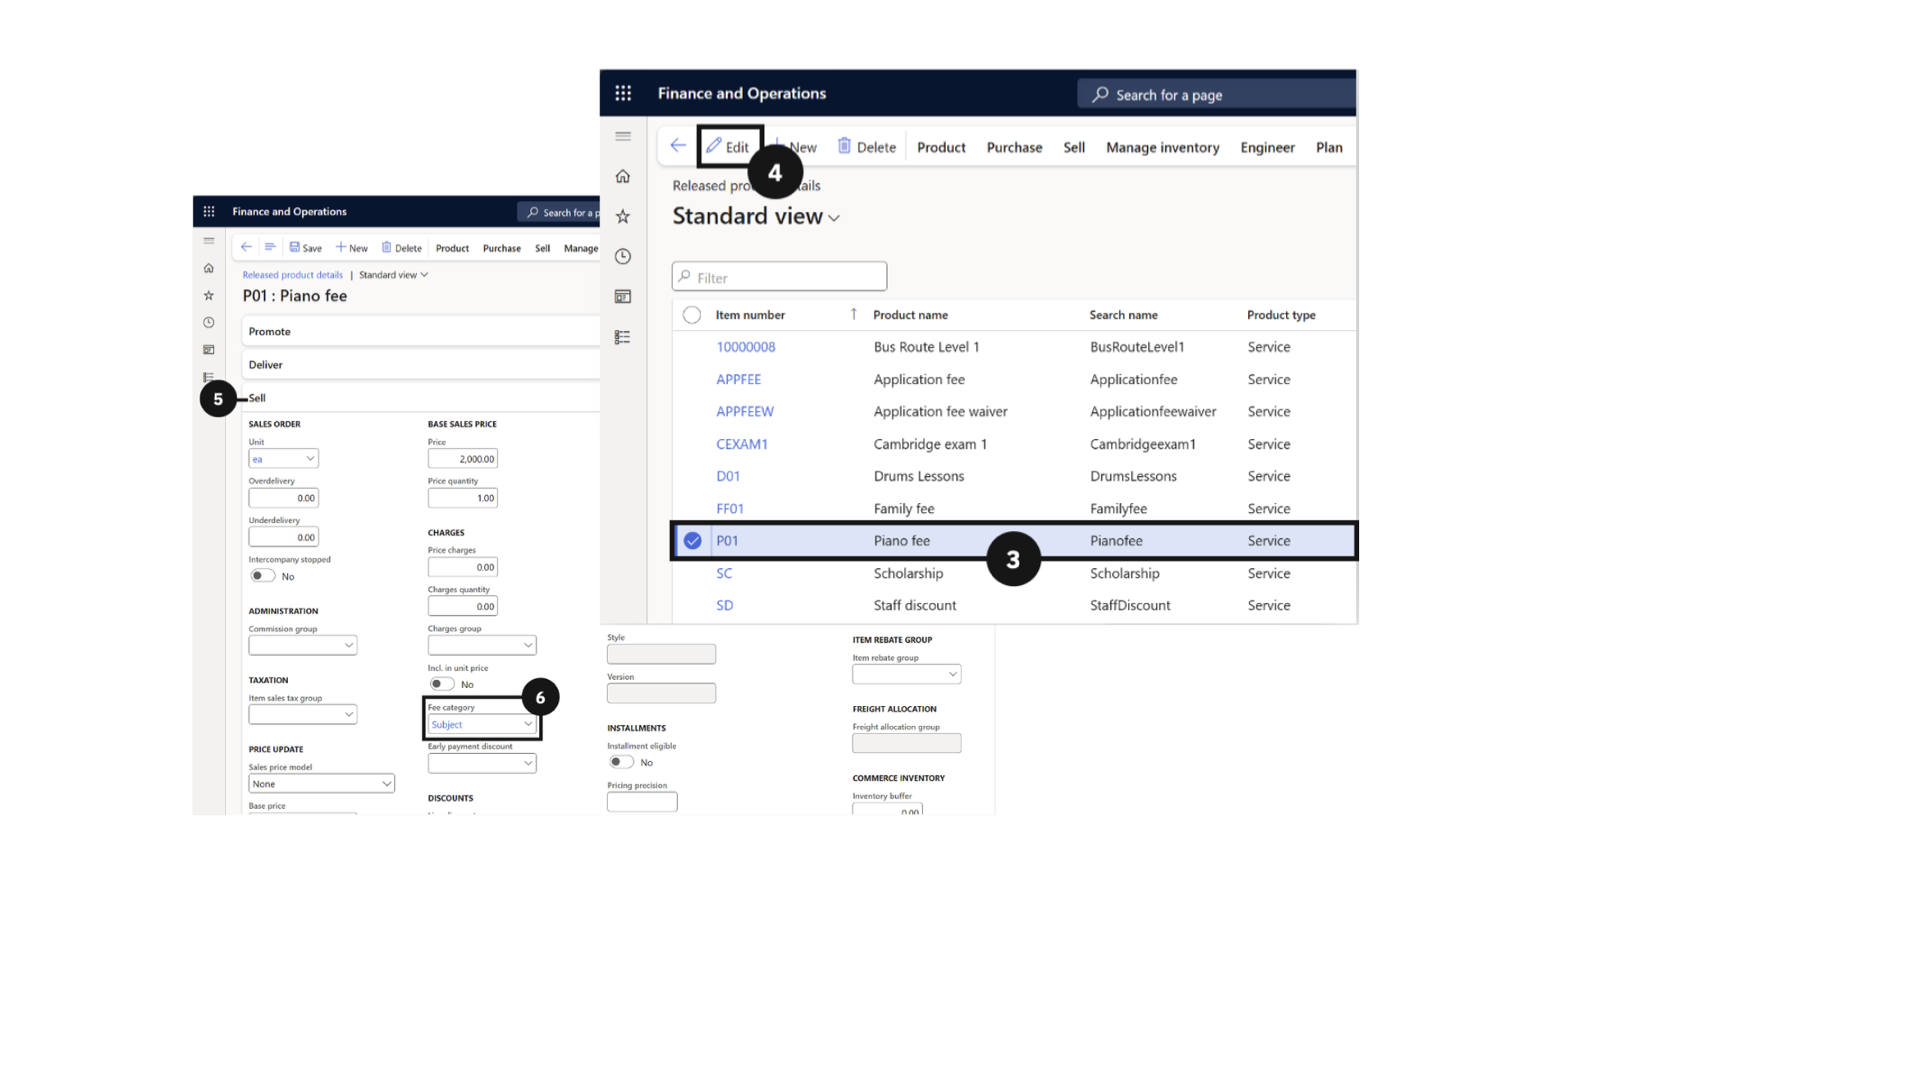Open the Unit dropdown showing ea
This screenshot has width=1920, height=1080.
[283, 459]
